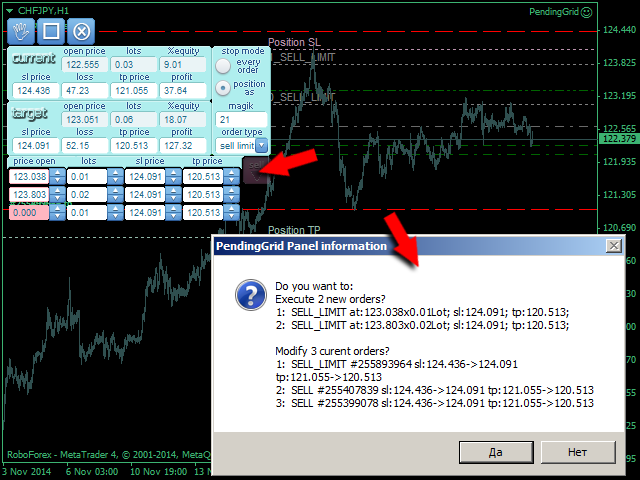Click the pink 0.000 price open field
640x480 pixels.
tap(27, 212)
